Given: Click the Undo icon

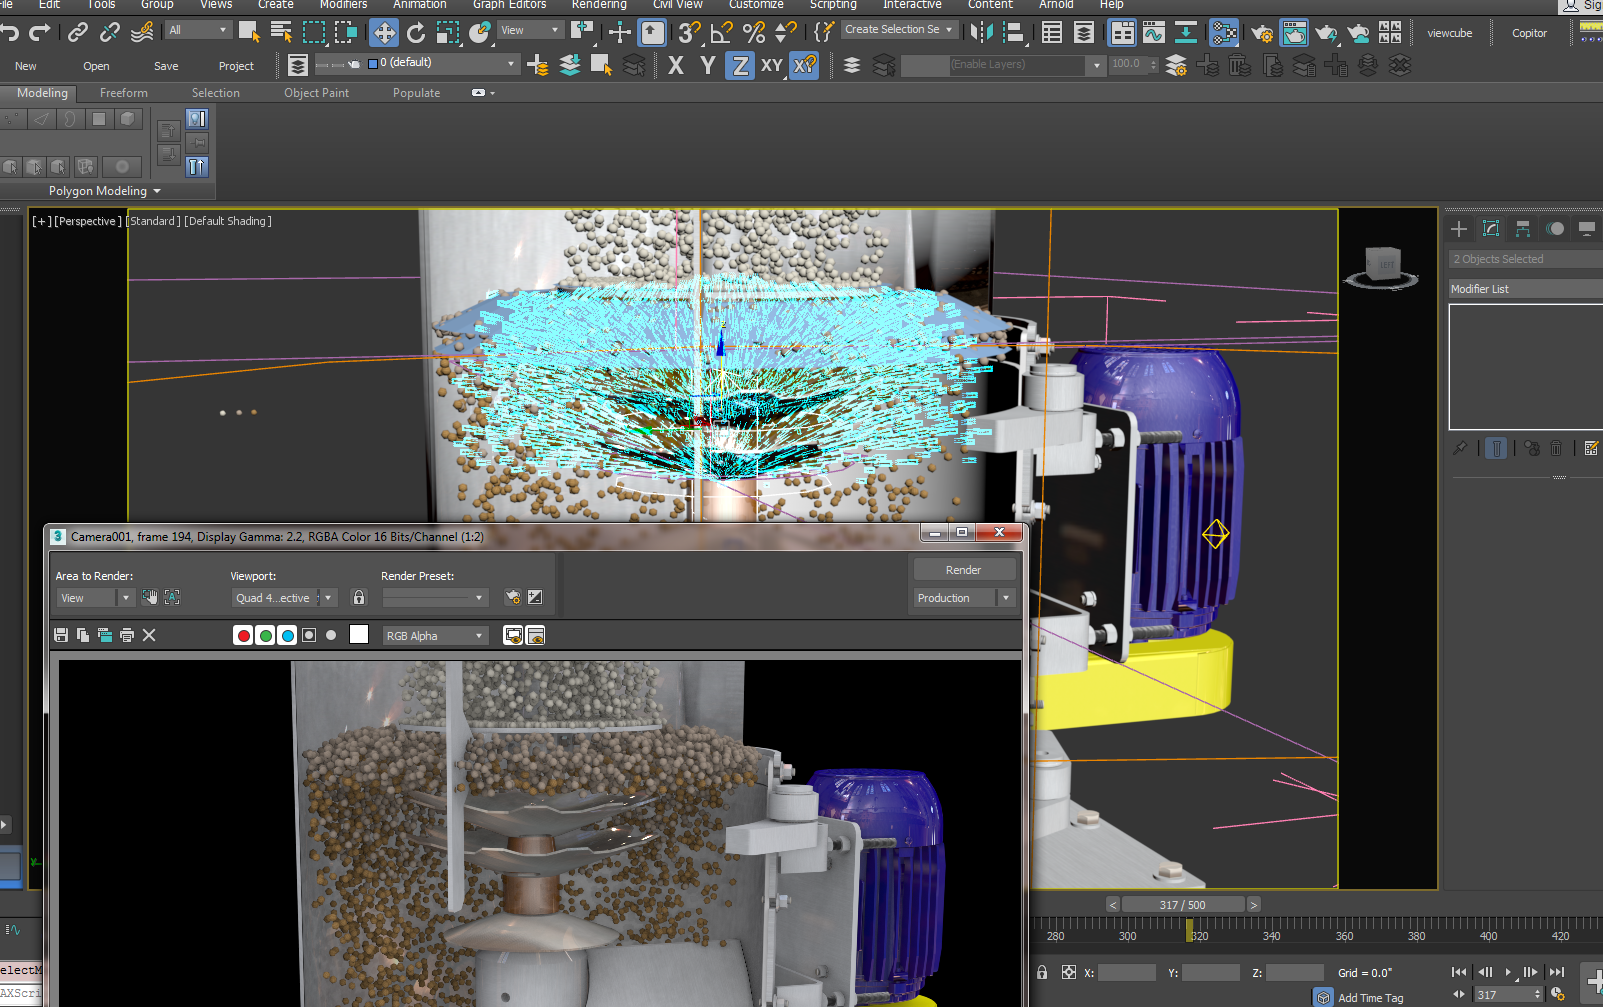Looking at the screenshot, I should point(10,32).
